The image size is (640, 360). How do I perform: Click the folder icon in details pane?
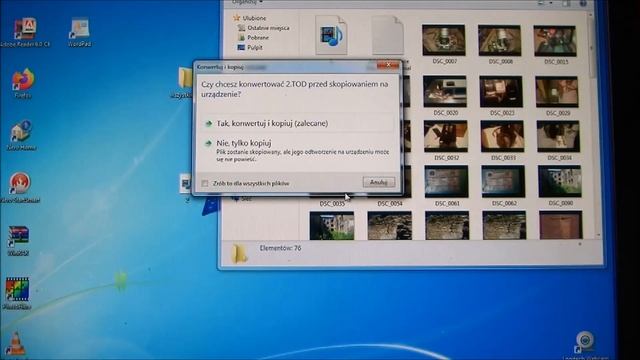pos(240,253)
